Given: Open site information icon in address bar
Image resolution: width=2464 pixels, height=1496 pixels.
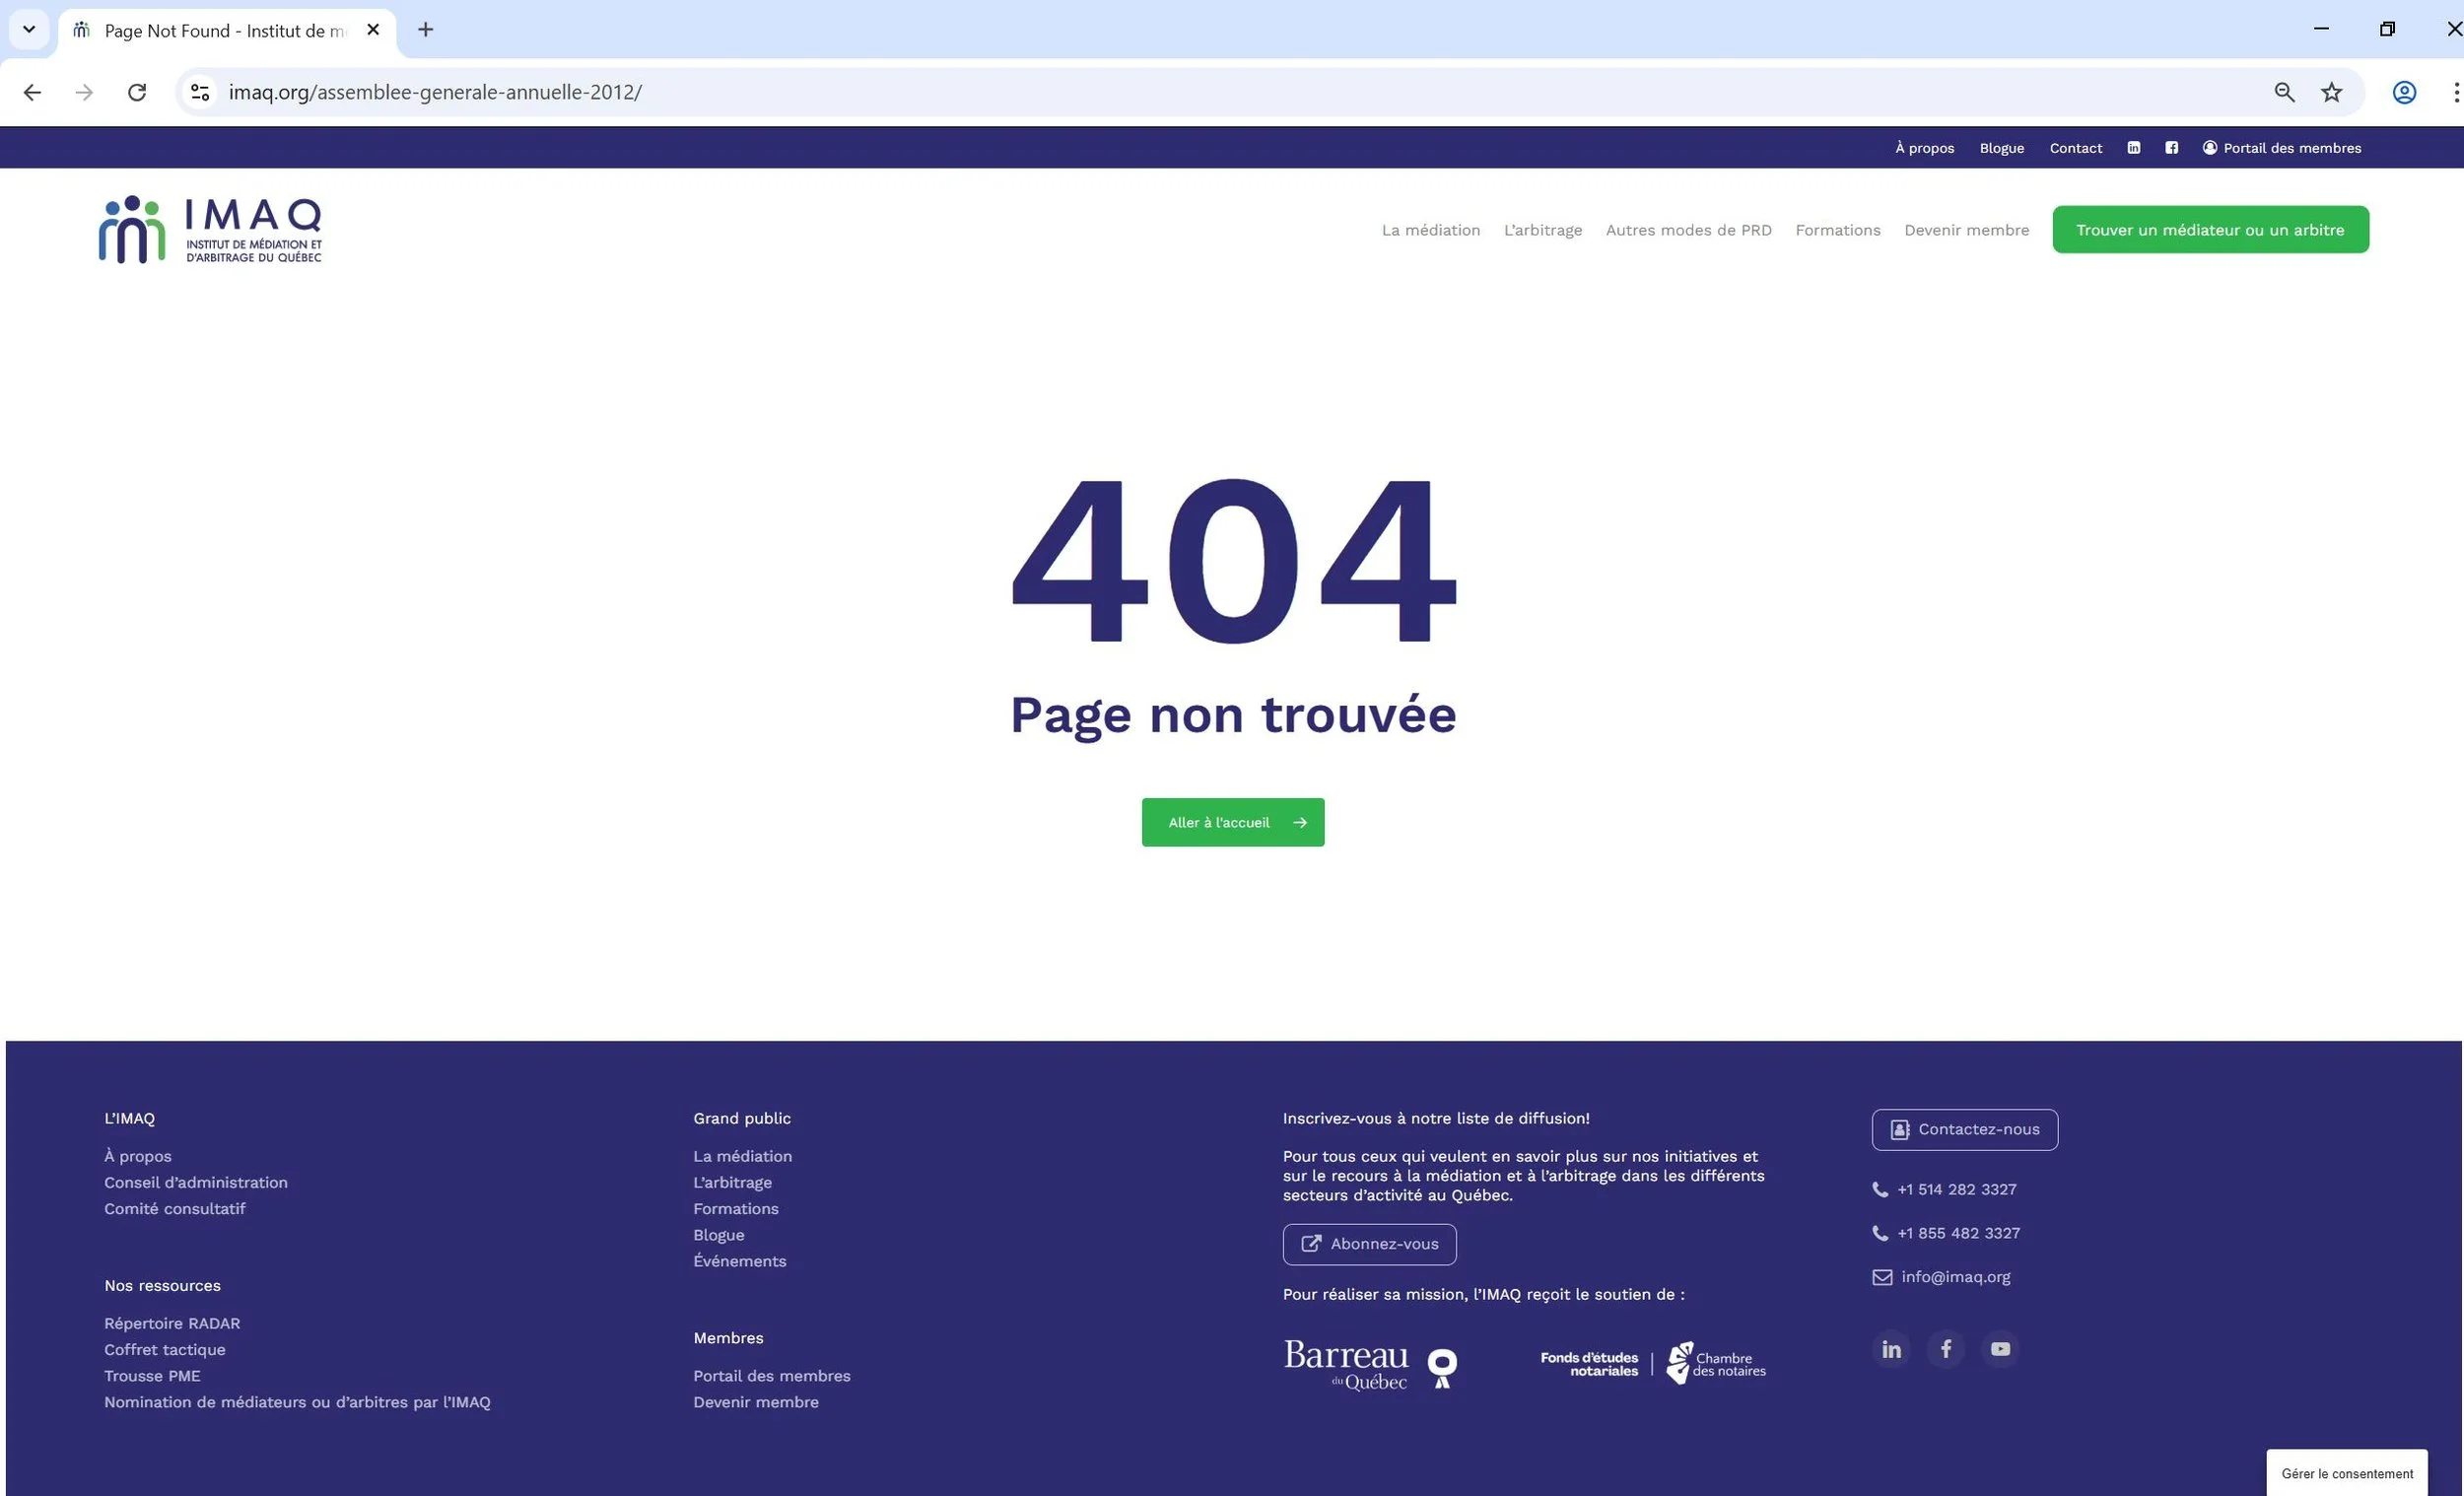Looking at the screenshot, I should (x=200, y=92).
